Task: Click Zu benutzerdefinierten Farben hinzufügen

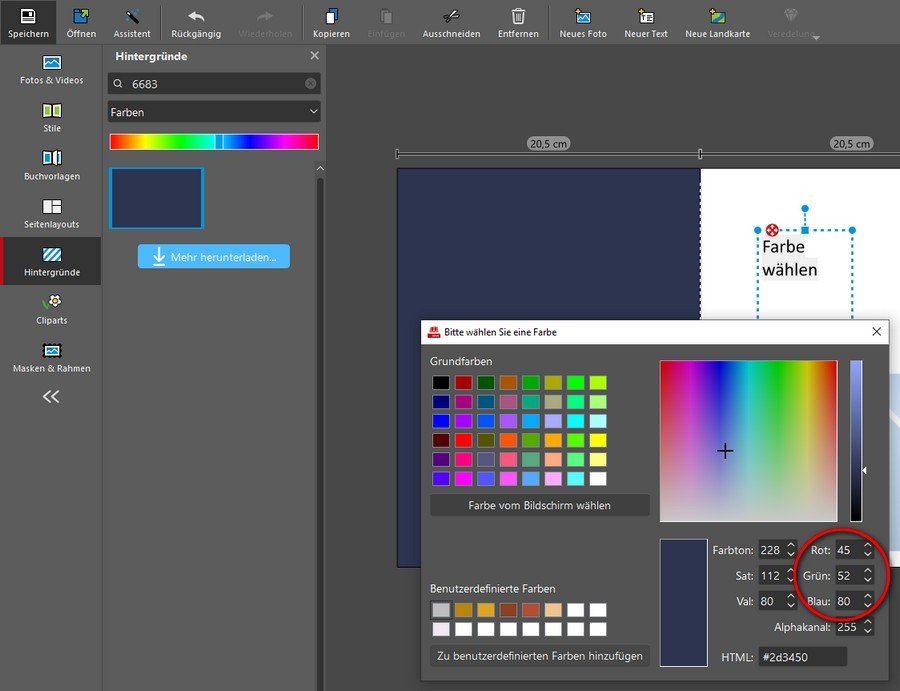Action: [x=540, y=656]
